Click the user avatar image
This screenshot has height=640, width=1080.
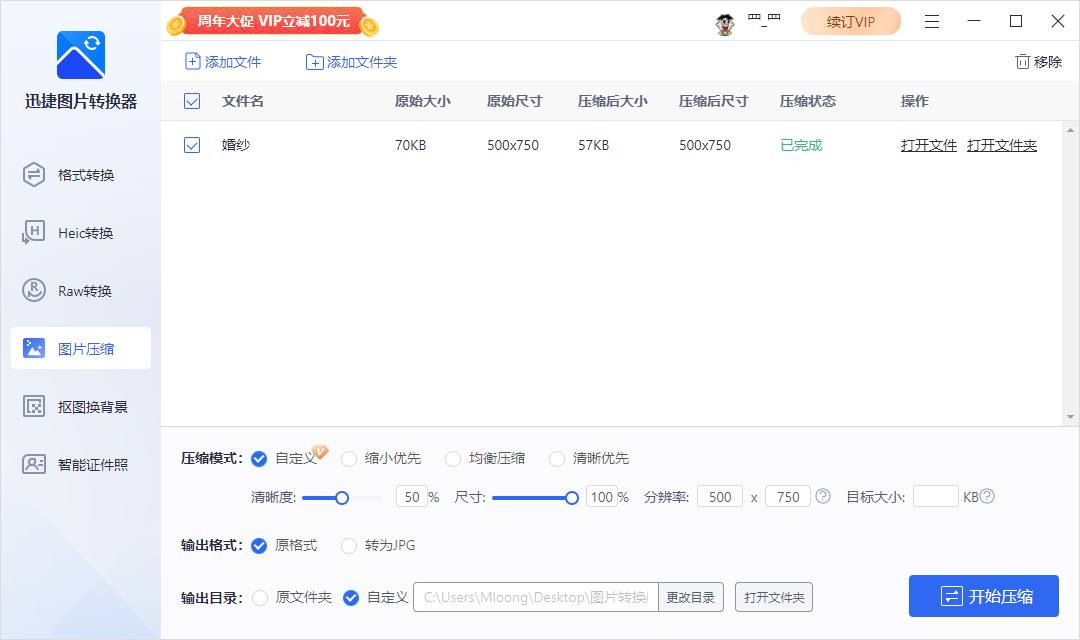724,21
